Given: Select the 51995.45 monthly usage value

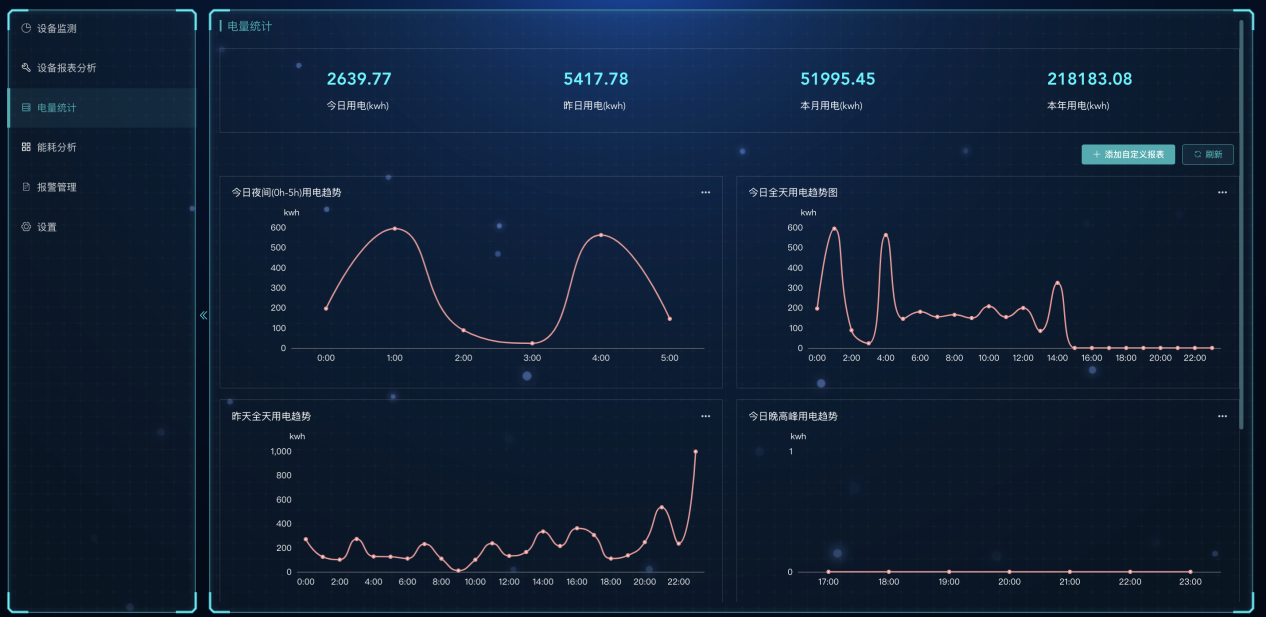Looking at the screenshot, I should coord(838,79).
